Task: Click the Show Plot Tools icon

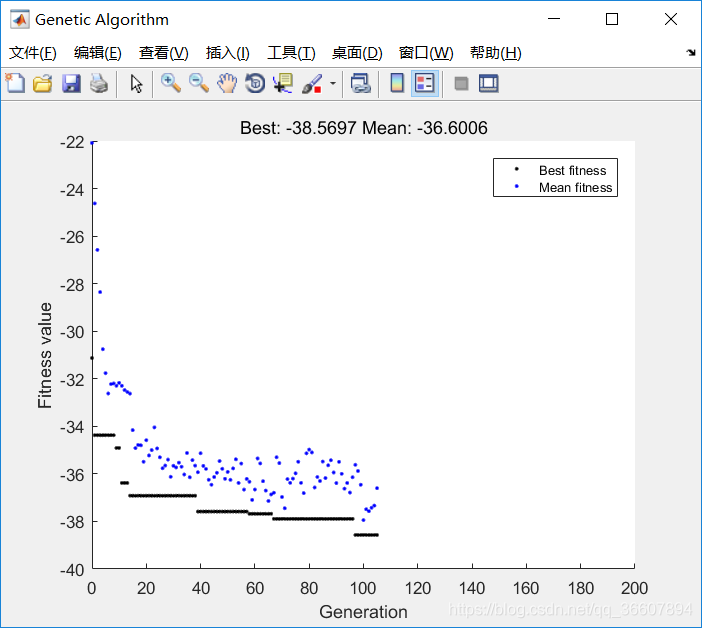Action: click(488, 84)
